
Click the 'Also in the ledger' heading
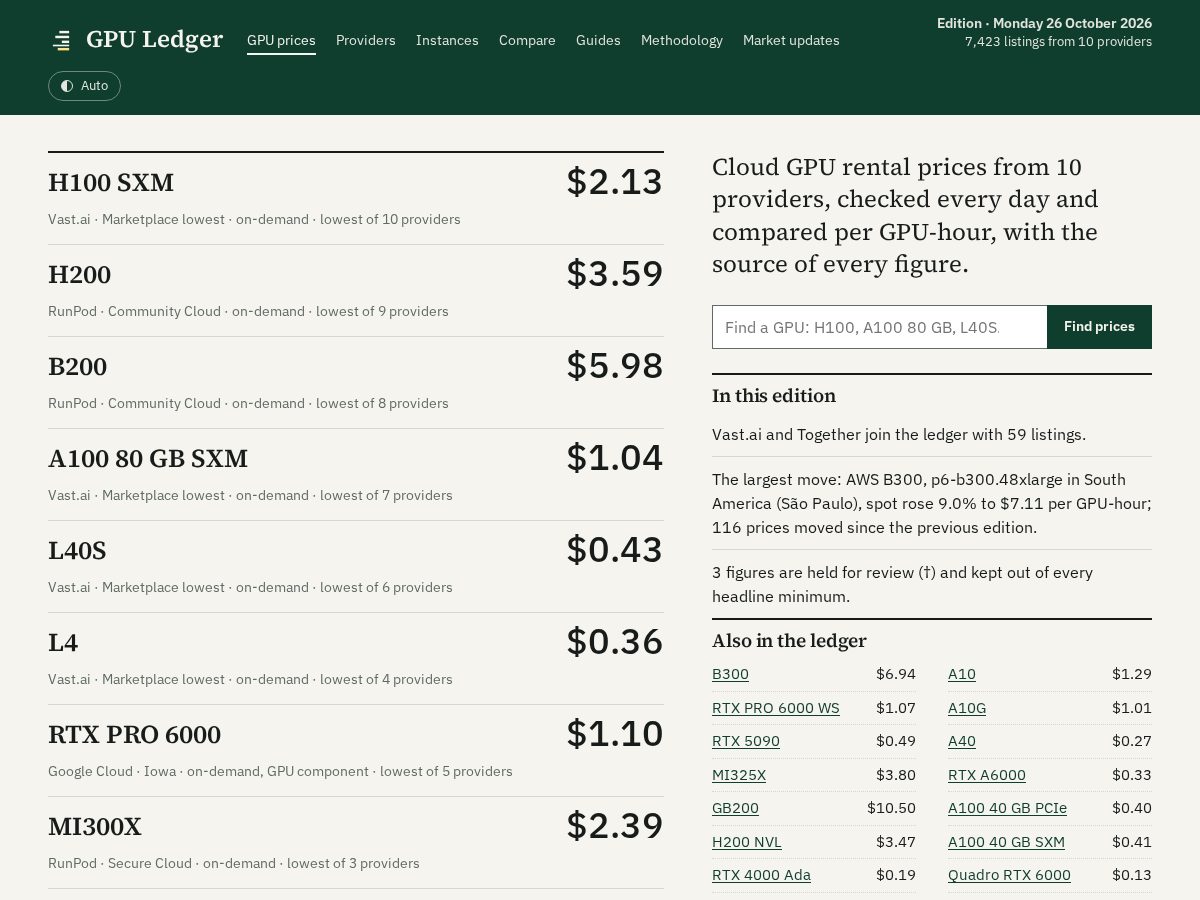(x=789, y=641)
